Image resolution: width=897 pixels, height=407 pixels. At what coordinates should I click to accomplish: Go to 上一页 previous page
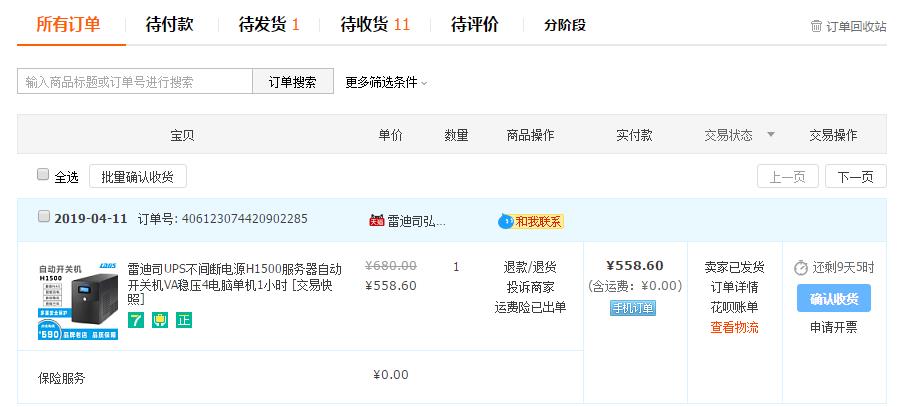(x=788, y=176)
